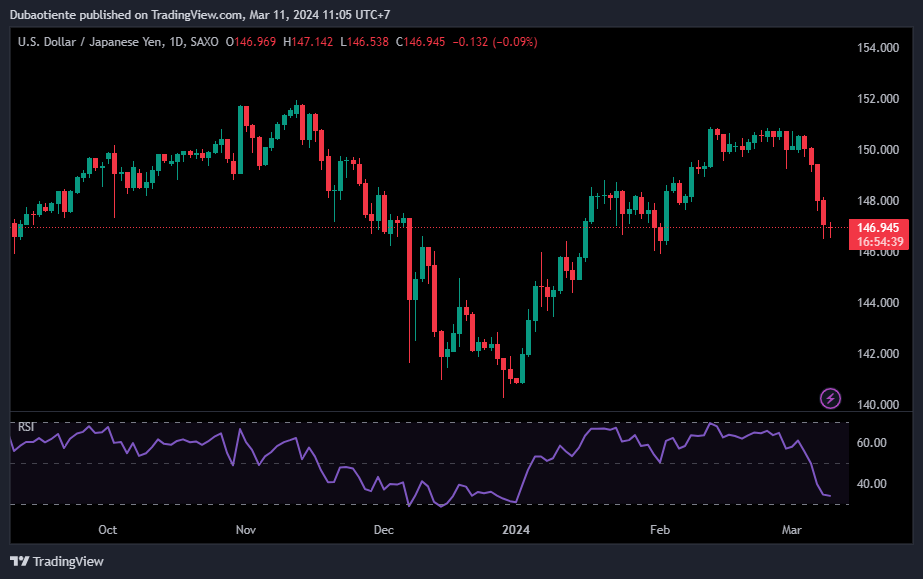
Task: Click the 2024 label on time axis
Action: pyautogui.click(x=516, y=530)
